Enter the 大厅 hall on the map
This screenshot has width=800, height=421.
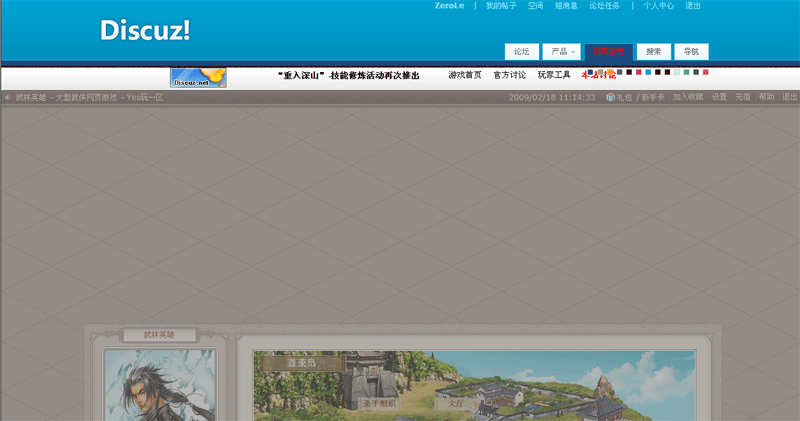[456, 403]
